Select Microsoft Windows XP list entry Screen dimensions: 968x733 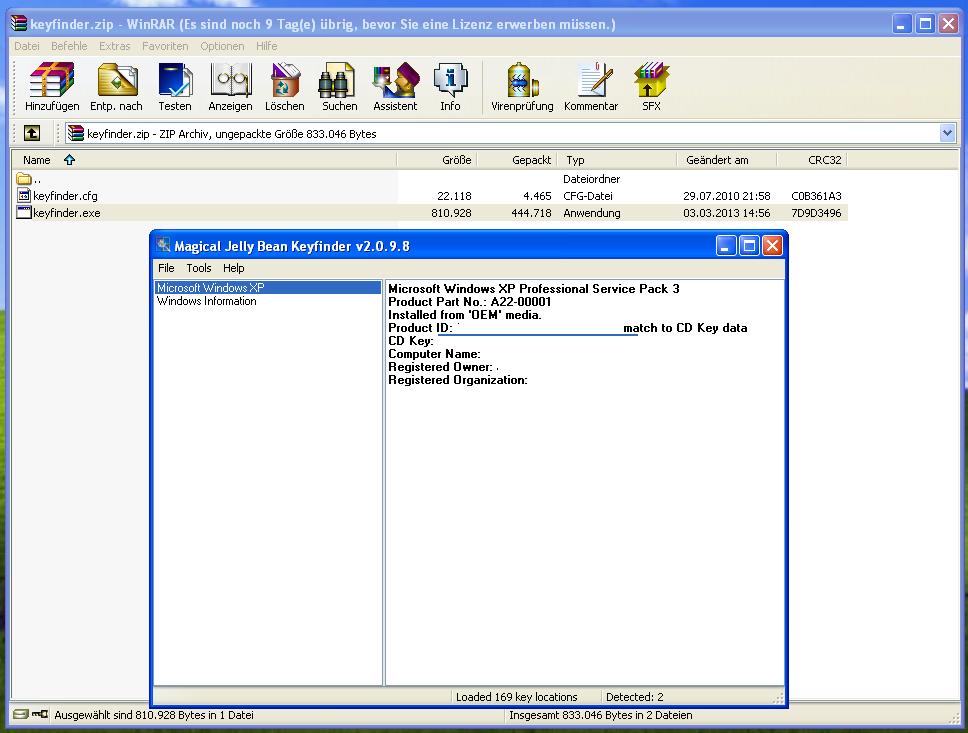(x=267, y=288)
